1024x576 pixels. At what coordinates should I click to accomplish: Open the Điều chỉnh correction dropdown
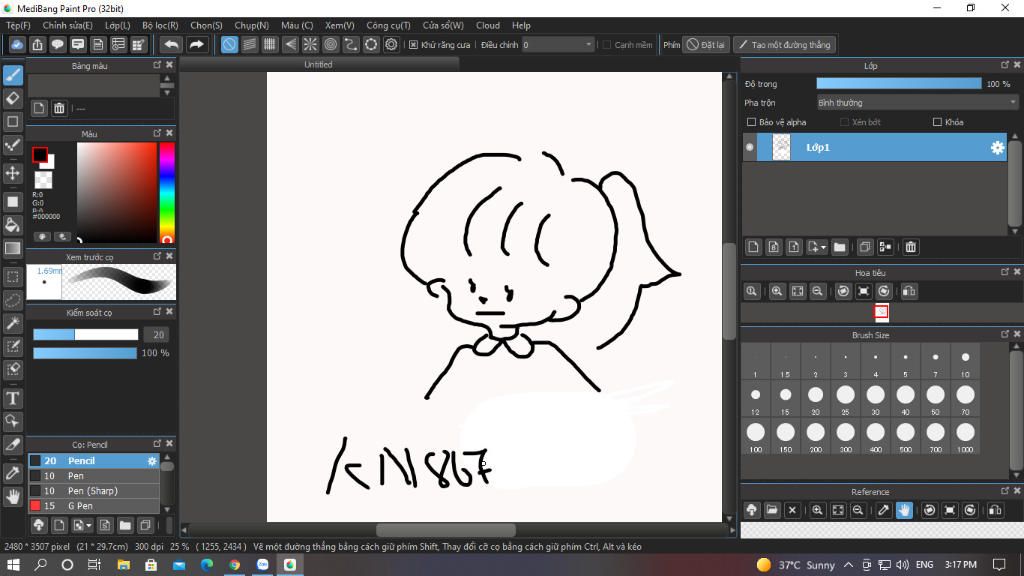point(557,44)
